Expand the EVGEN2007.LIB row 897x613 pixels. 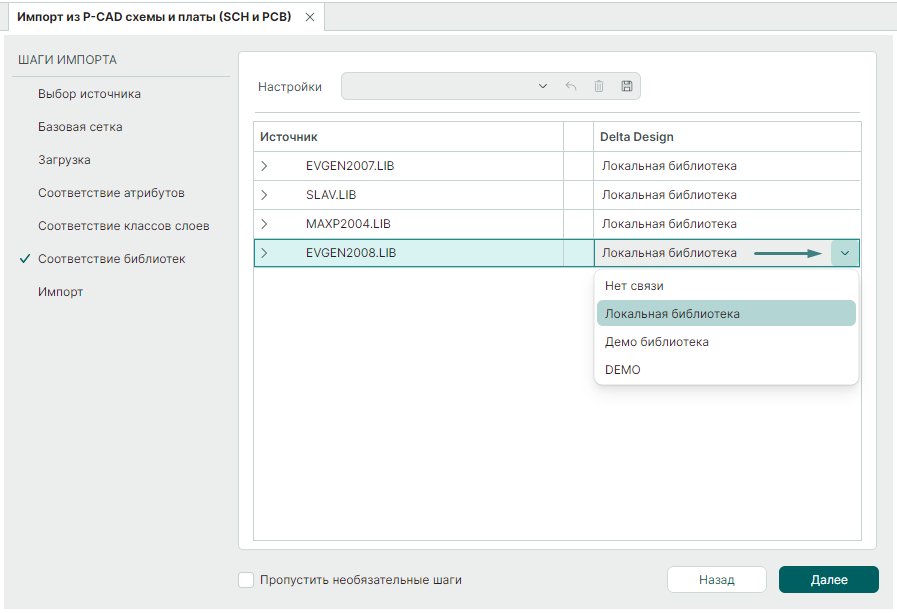pyautogui.click(x=264, y=166)
